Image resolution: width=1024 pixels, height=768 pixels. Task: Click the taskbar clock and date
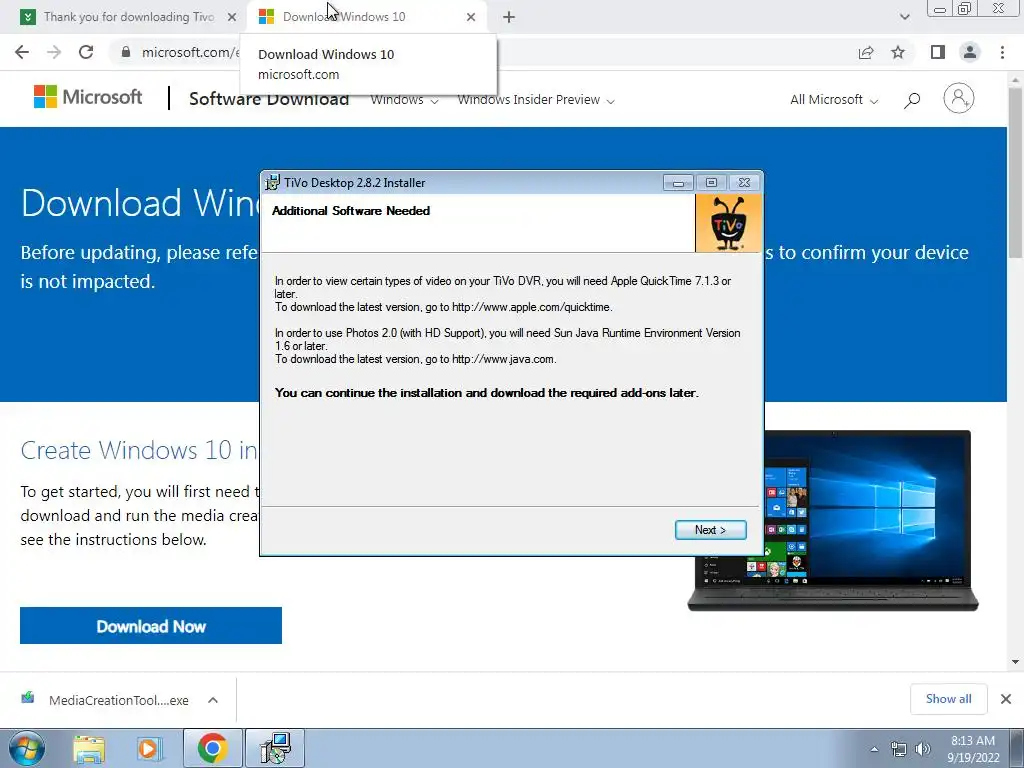pyautogui.click(x=973, y=749)
